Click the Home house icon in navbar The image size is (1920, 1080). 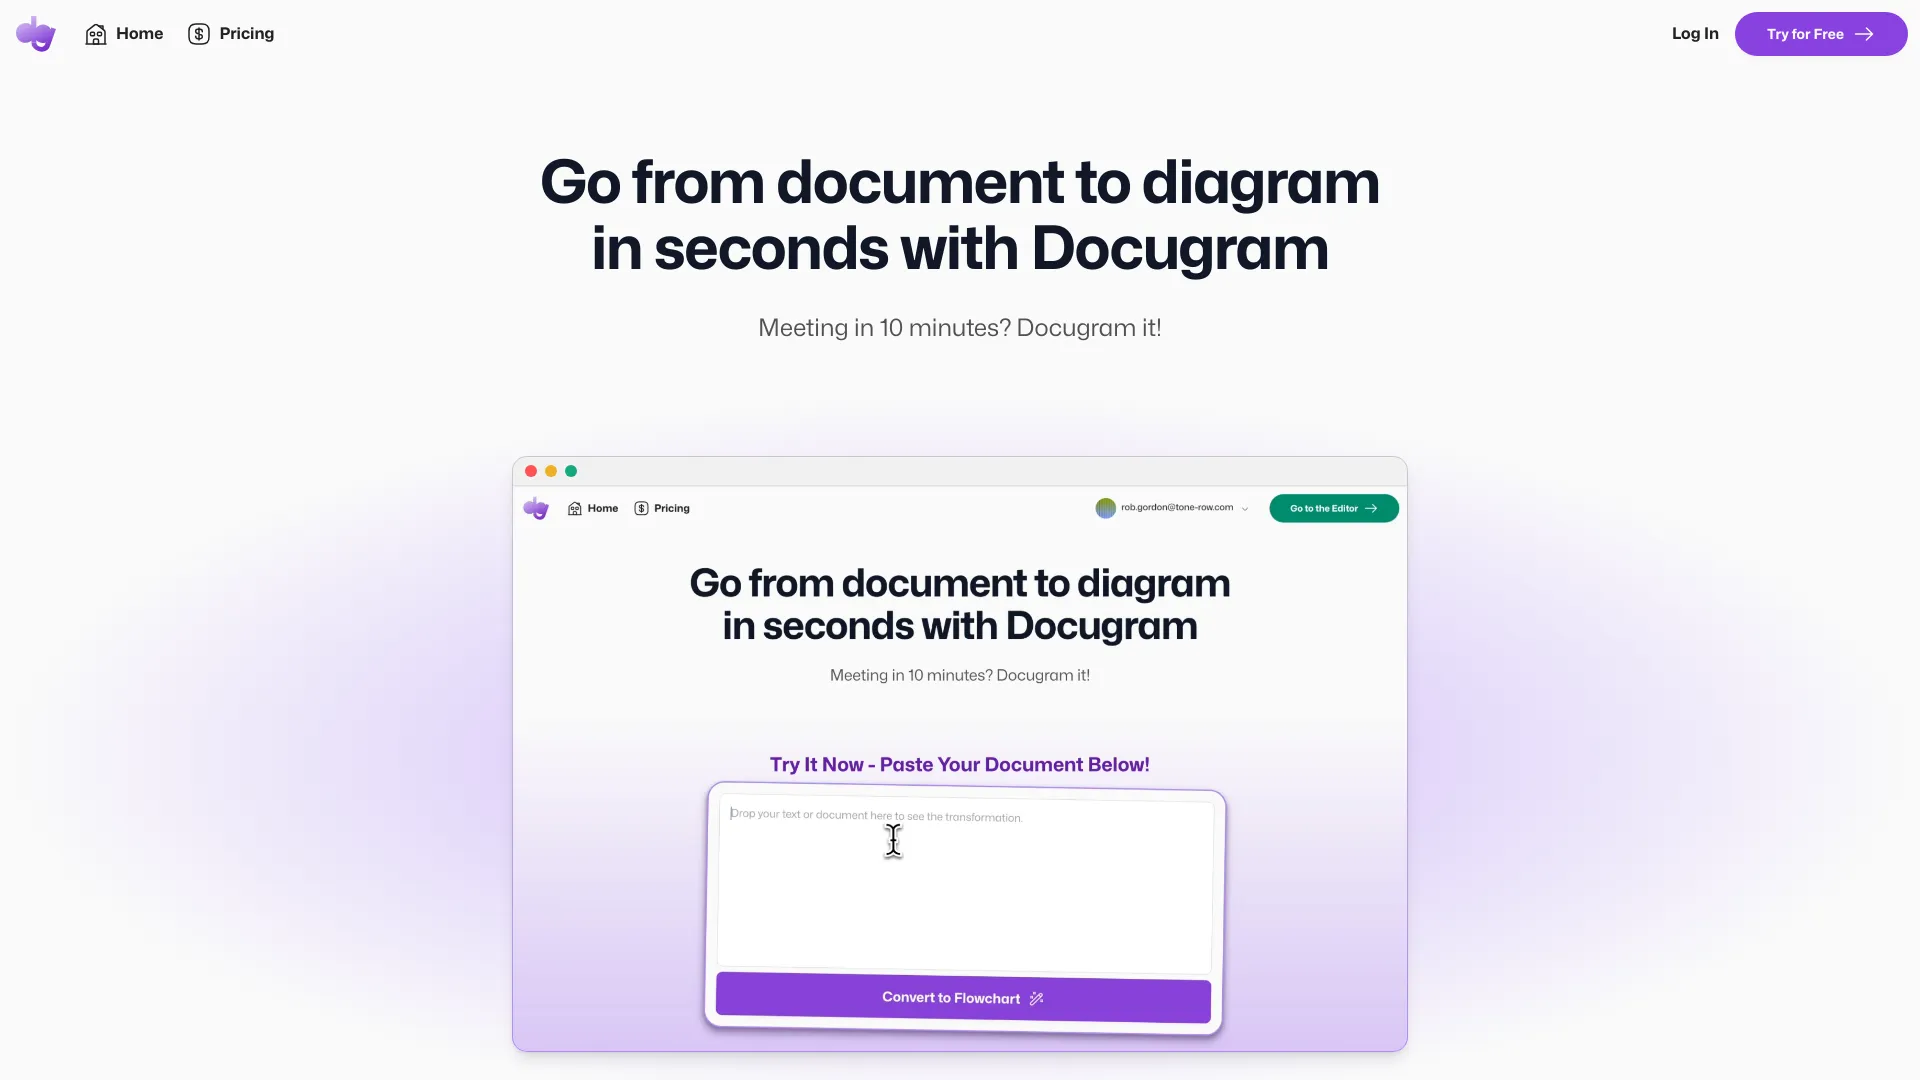(x=95, y=33)
